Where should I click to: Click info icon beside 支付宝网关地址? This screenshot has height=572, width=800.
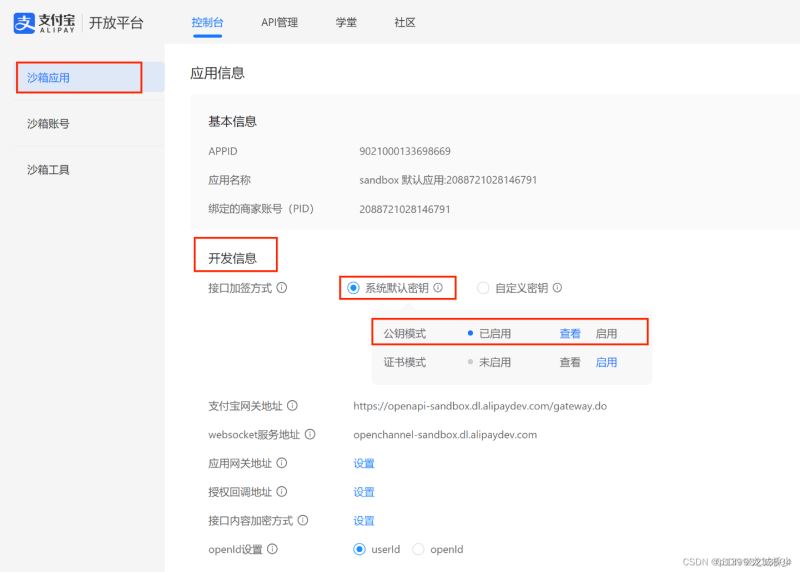[x=292, y=406]
